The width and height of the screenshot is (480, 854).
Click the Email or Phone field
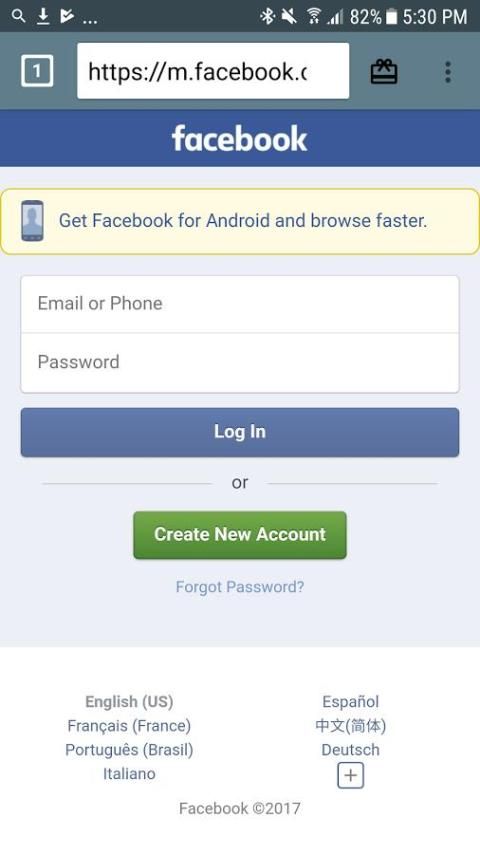[240, 304]
